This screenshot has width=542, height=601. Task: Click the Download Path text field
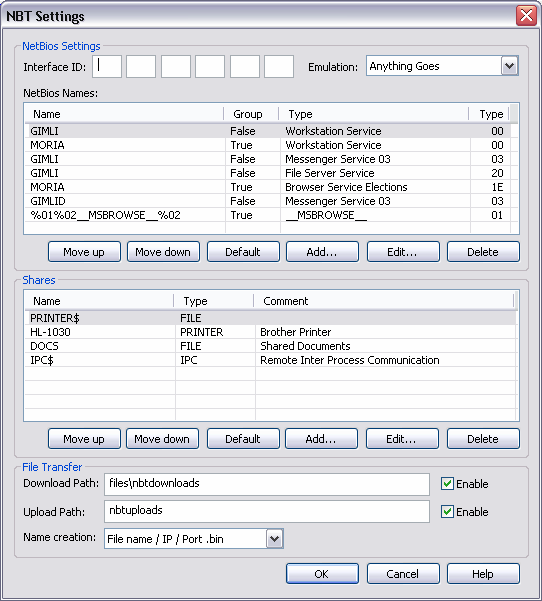coord(267,484)
